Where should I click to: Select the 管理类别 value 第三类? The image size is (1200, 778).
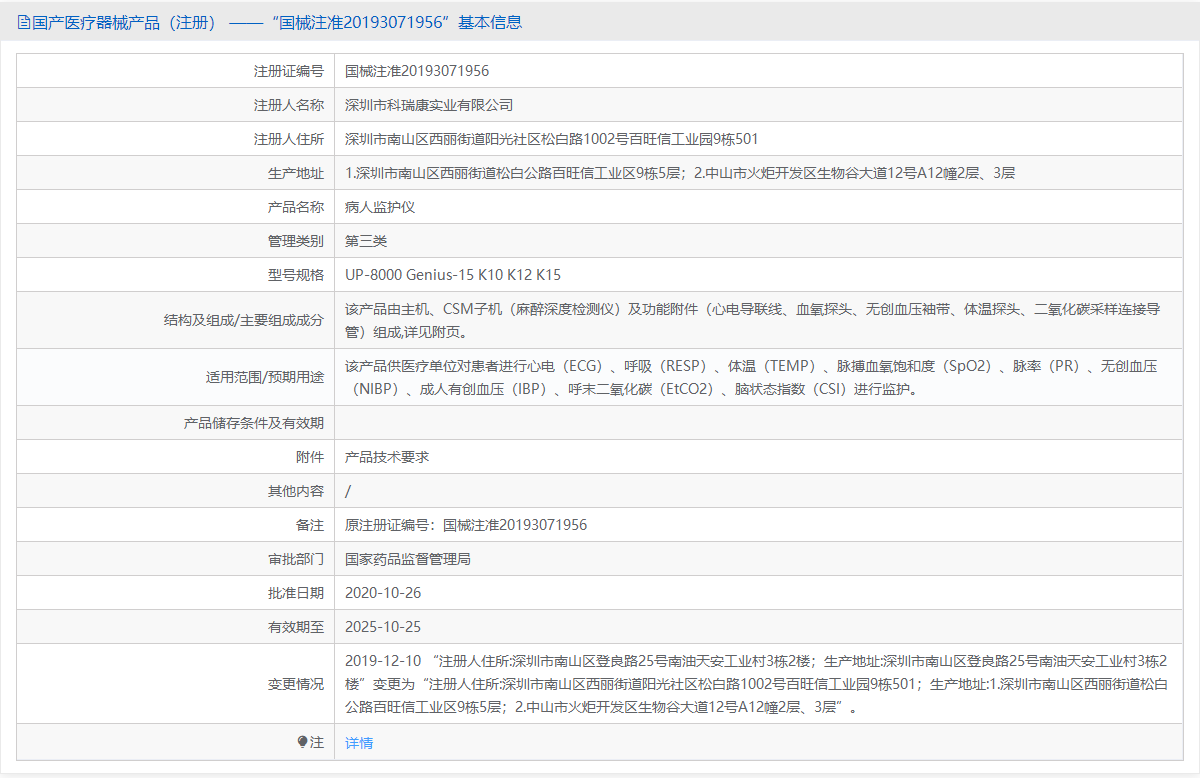point(365,239)
